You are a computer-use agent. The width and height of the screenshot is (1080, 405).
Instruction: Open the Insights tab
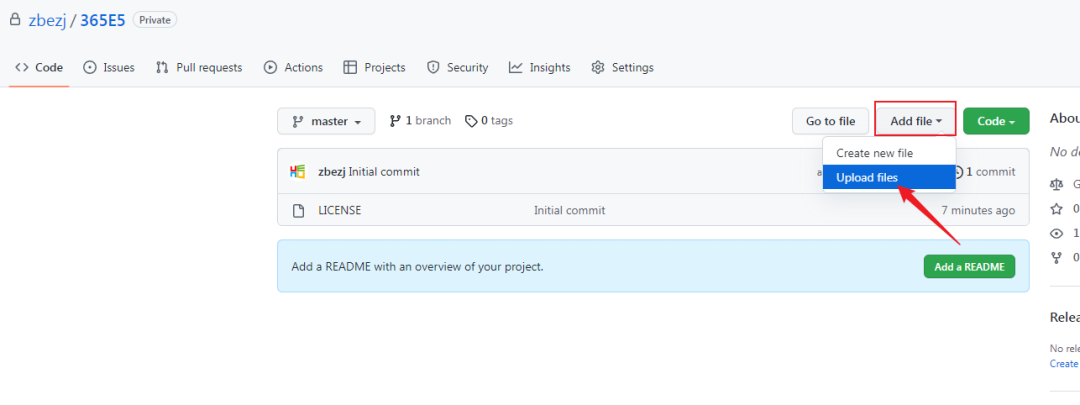tap(540, 68)
